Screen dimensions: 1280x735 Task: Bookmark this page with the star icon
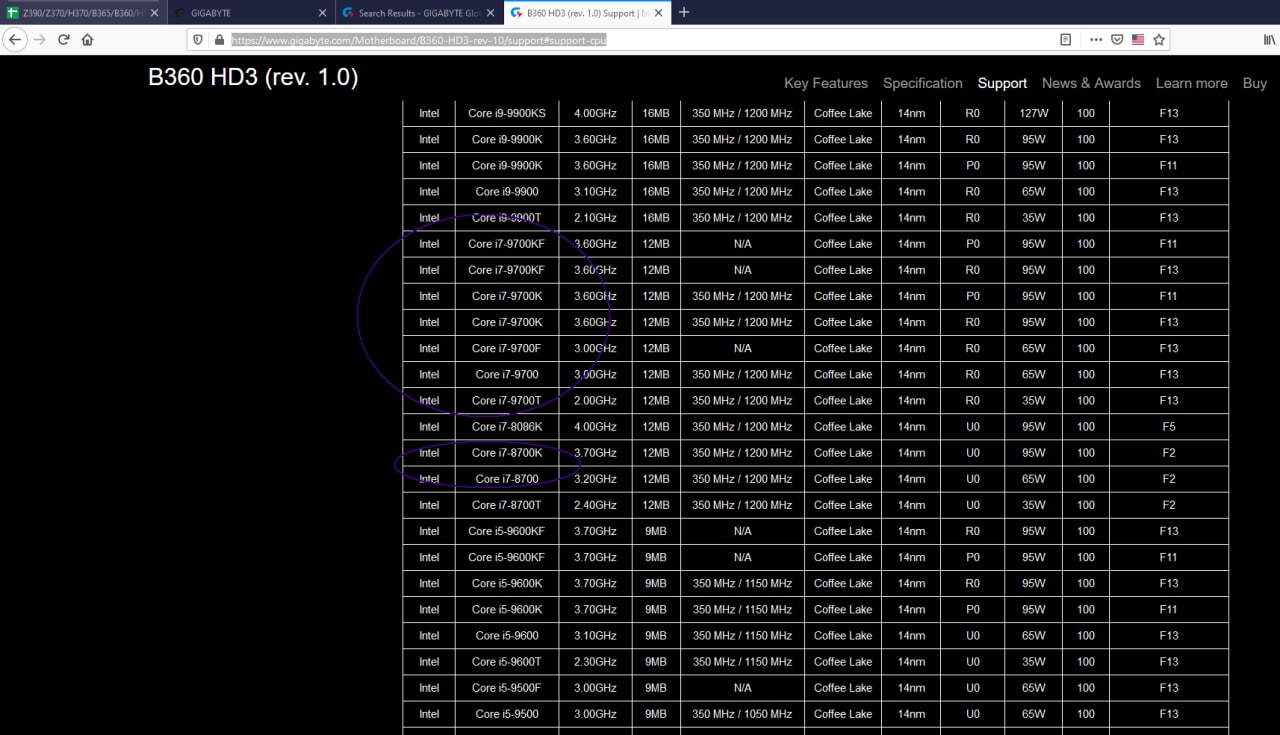(x=1159, y=40)
